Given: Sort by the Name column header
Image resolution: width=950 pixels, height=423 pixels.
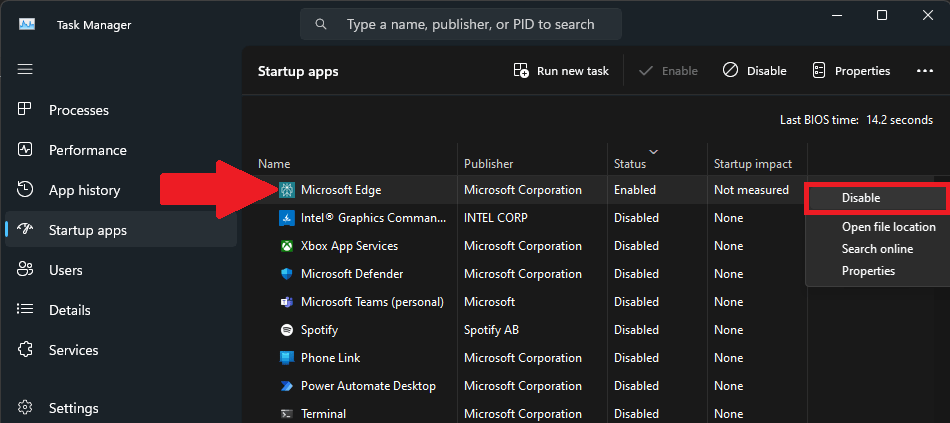Looking at the screenshot, I should [274, 164].
